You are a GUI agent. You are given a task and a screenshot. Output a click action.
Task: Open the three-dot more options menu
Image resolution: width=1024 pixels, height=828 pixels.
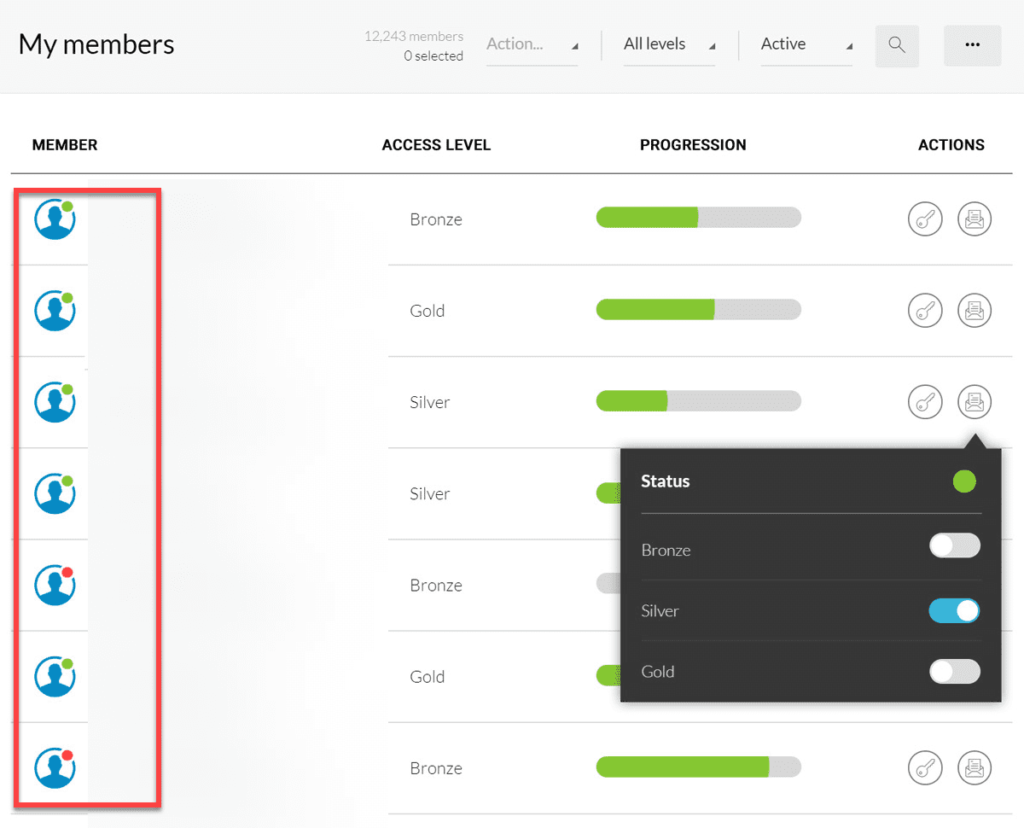click(972, 46)
